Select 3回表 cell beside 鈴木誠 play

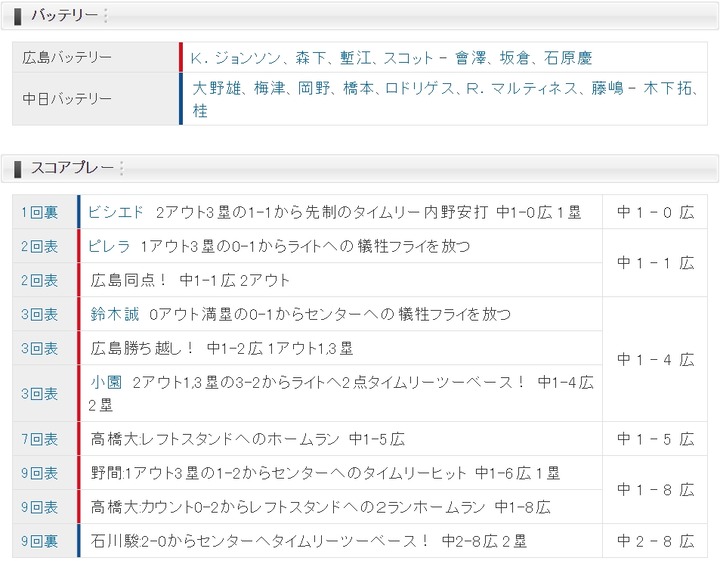(x=45, y=314)
